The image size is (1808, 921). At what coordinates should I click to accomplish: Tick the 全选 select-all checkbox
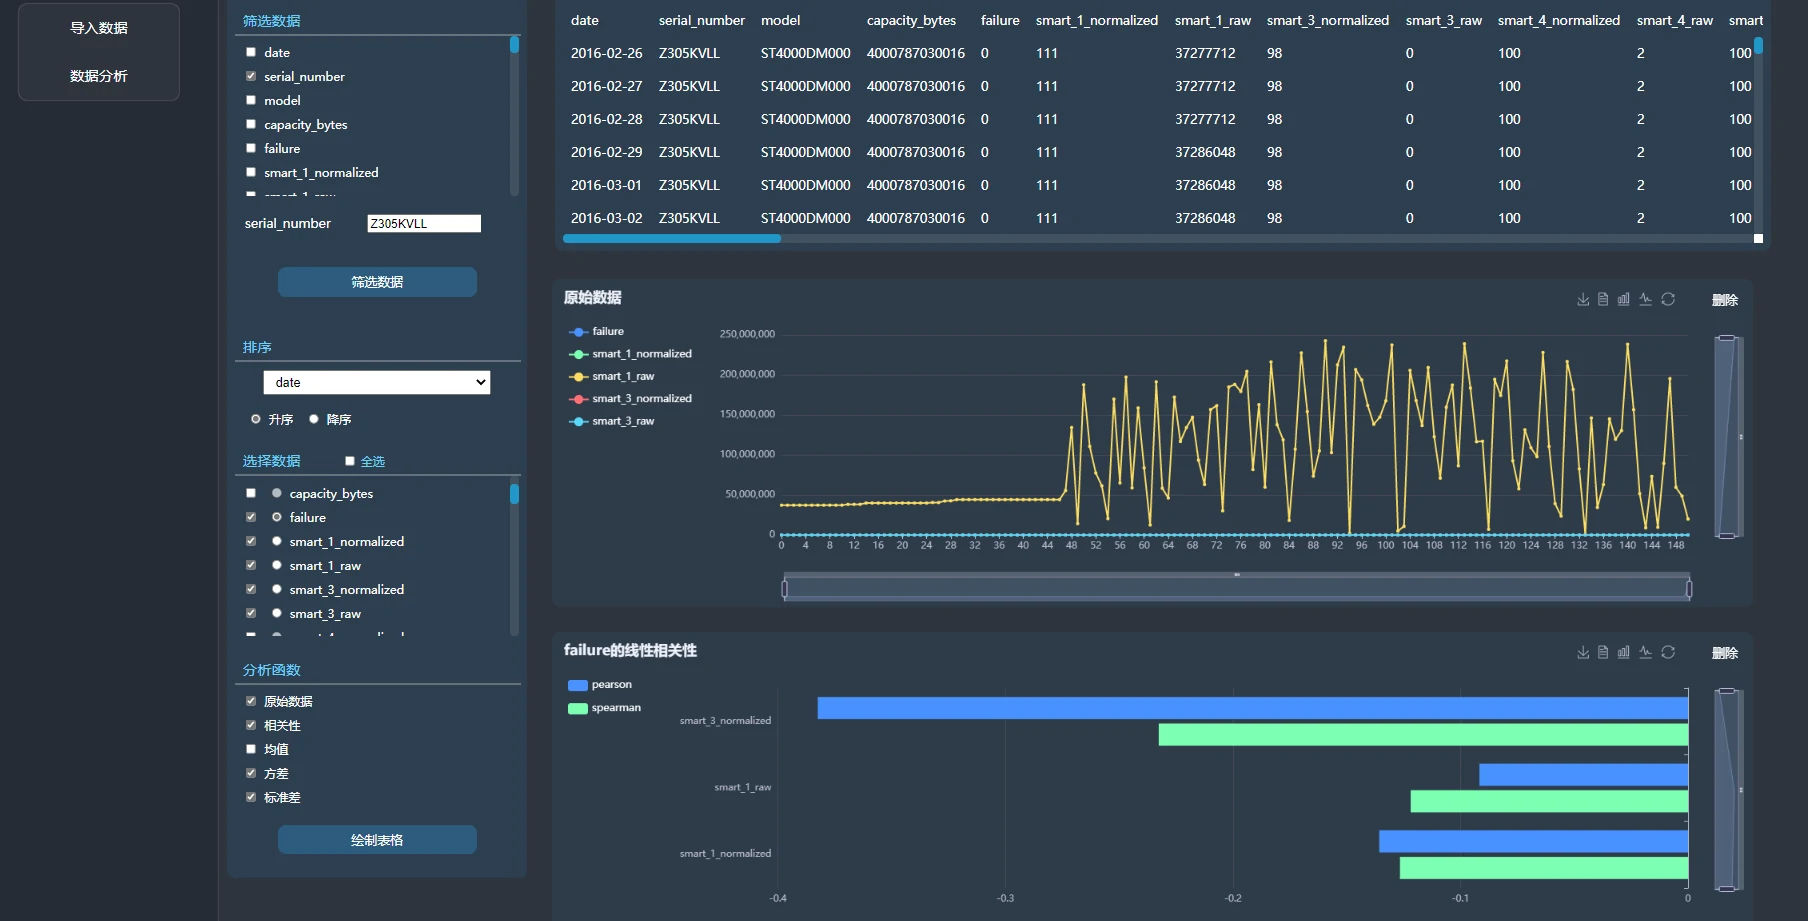click(x=350, y=461)
